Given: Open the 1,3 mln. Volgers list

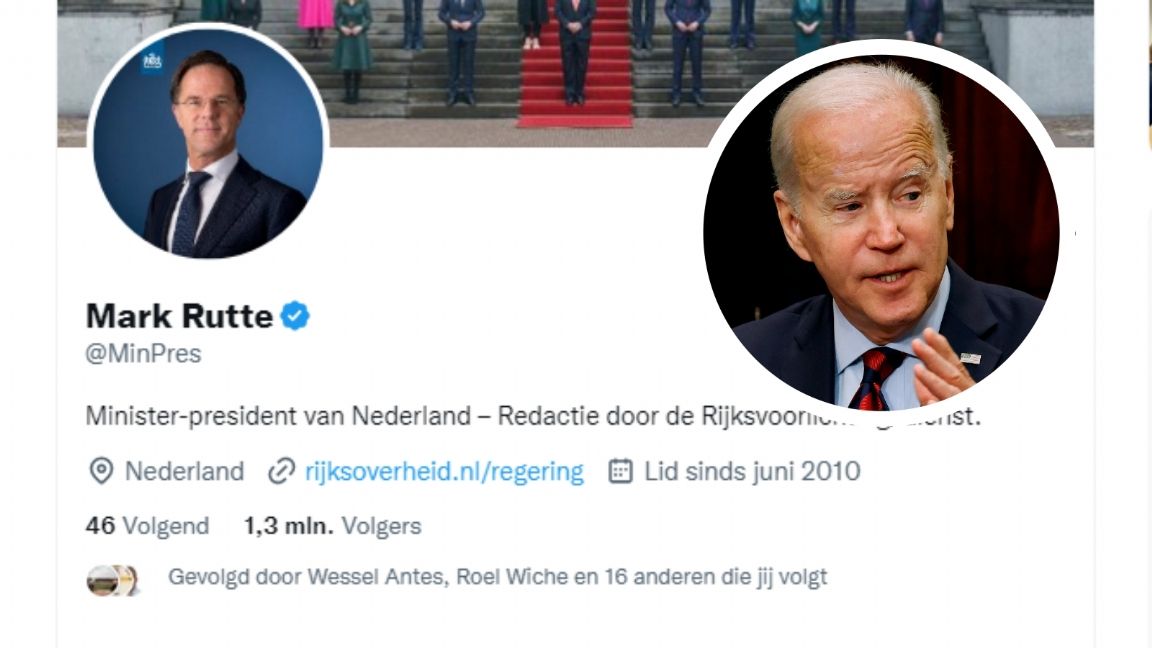Looking at the screenshot, I should coord(333,526).
